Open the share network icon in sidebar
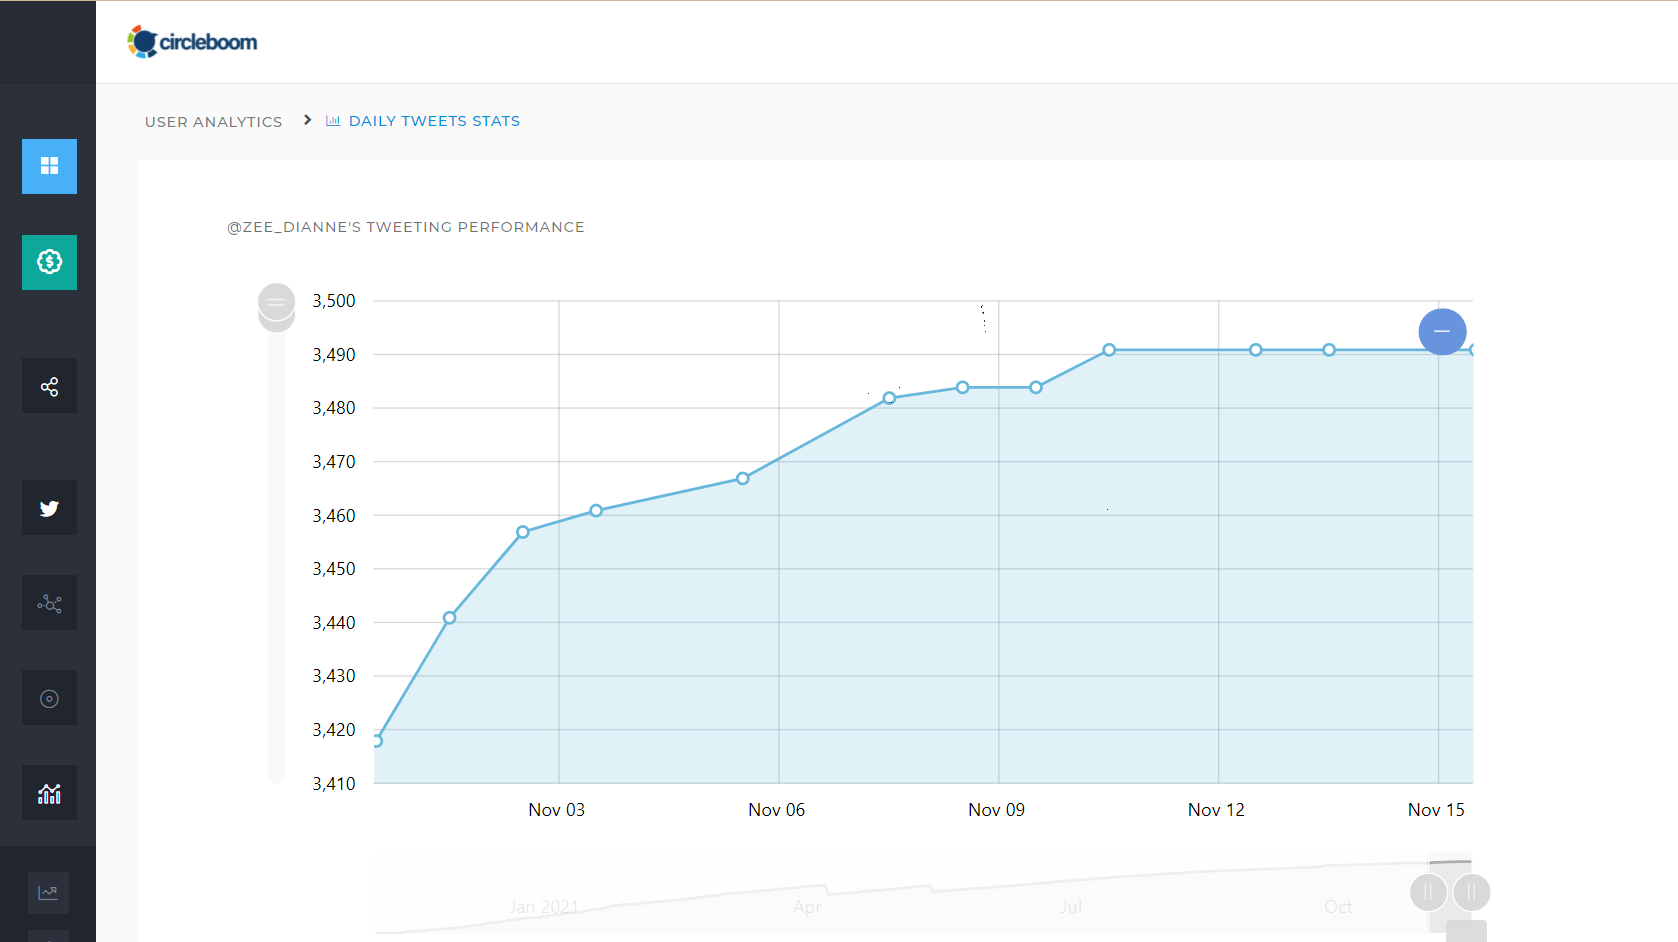1678x942 pixels. [49, 385]
